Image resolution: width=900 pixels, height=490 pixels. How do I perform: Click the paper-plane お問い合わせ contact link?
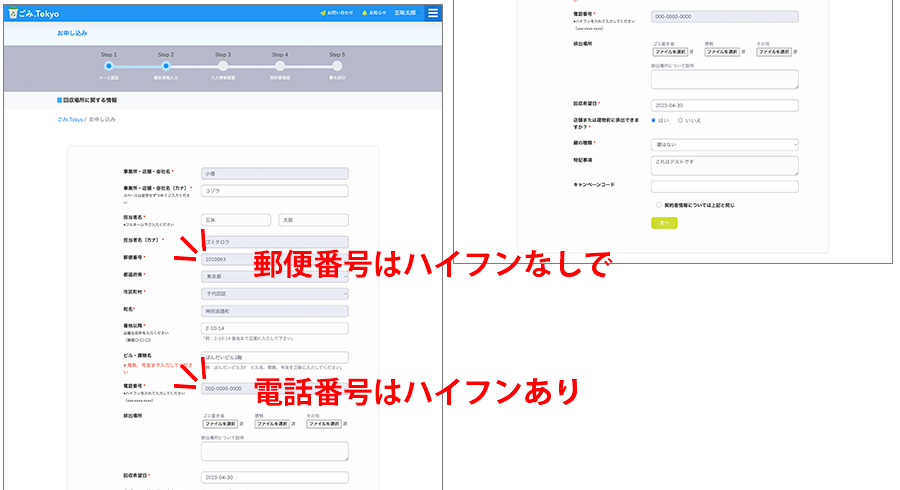(x=336, y=13)
